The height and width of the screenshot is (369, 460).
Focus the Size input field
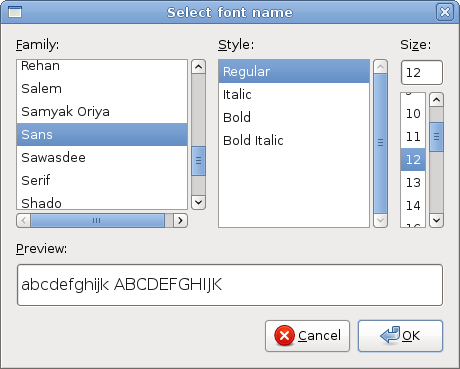coord(422,72)
